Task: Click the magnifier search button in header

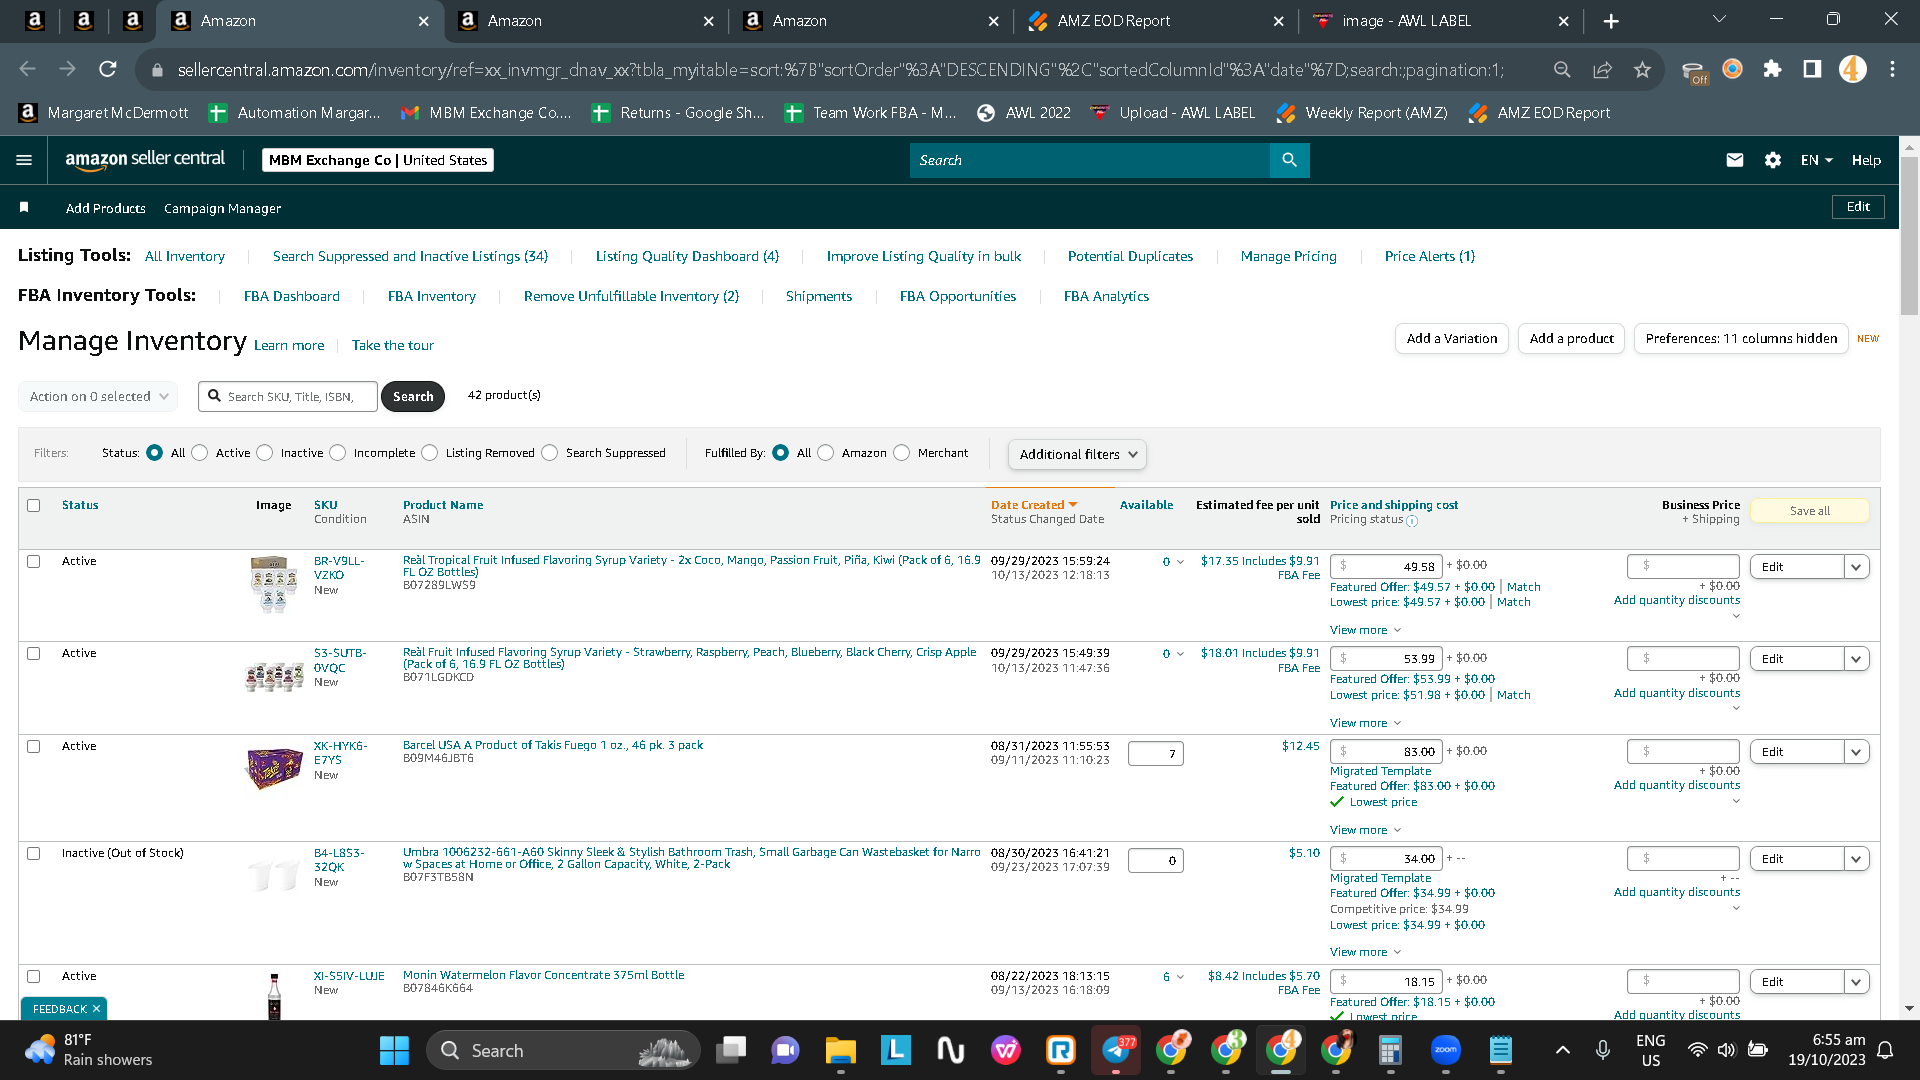Action: (x=1289, y=160)
